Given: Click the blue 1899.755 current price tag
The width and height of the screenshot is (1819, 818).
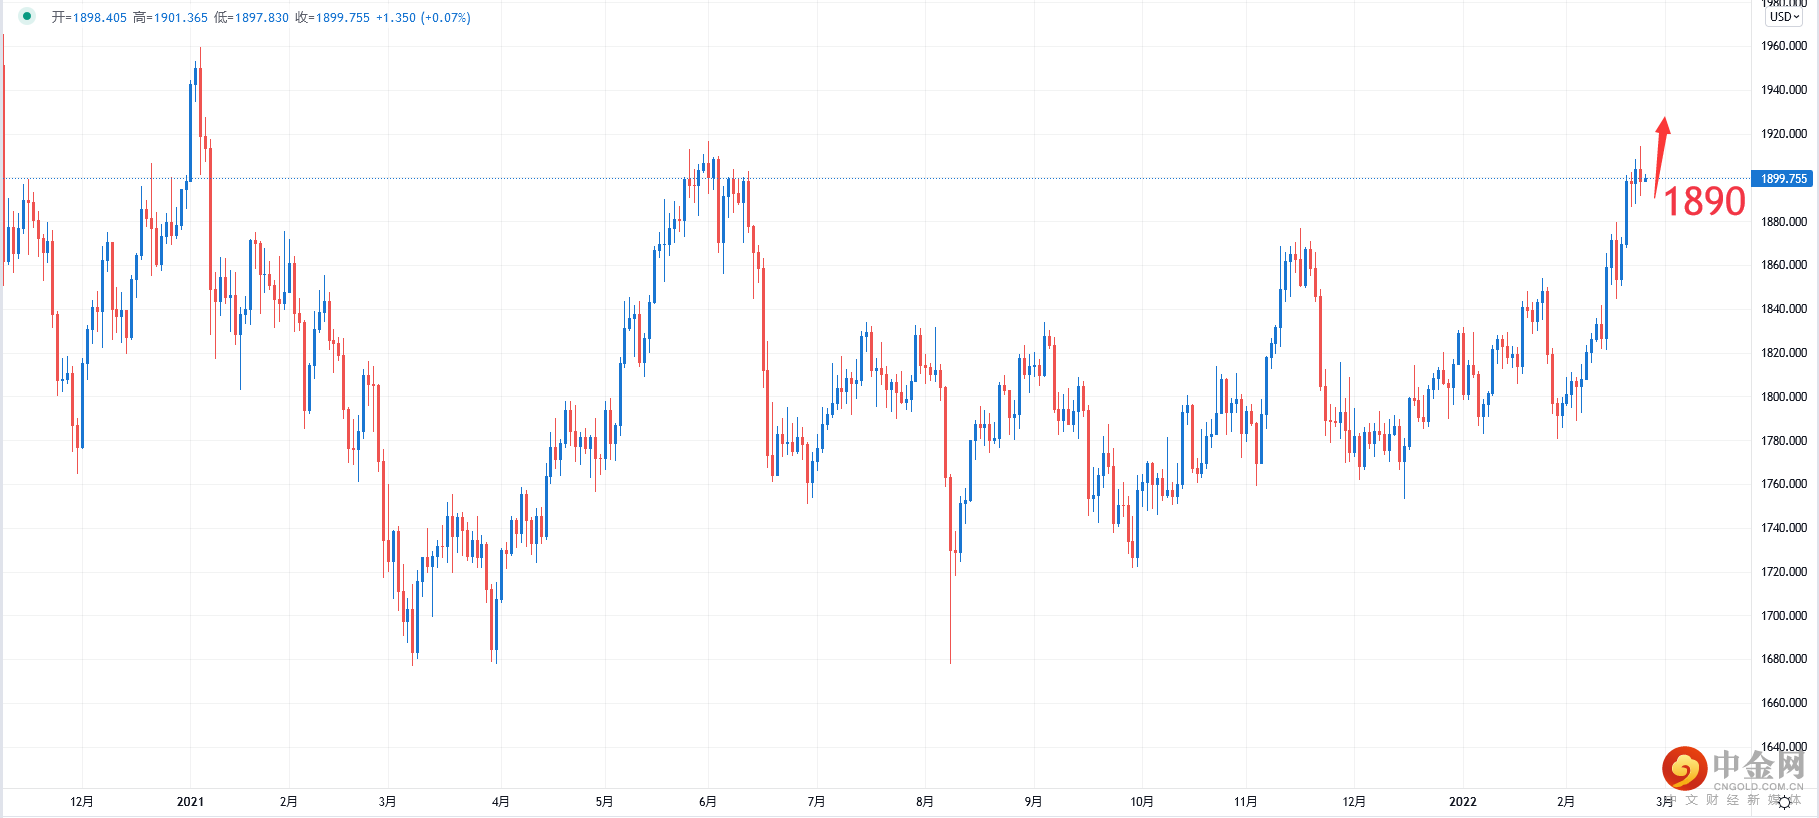Looking at the screenshot, I should [x=1784, y=178].
